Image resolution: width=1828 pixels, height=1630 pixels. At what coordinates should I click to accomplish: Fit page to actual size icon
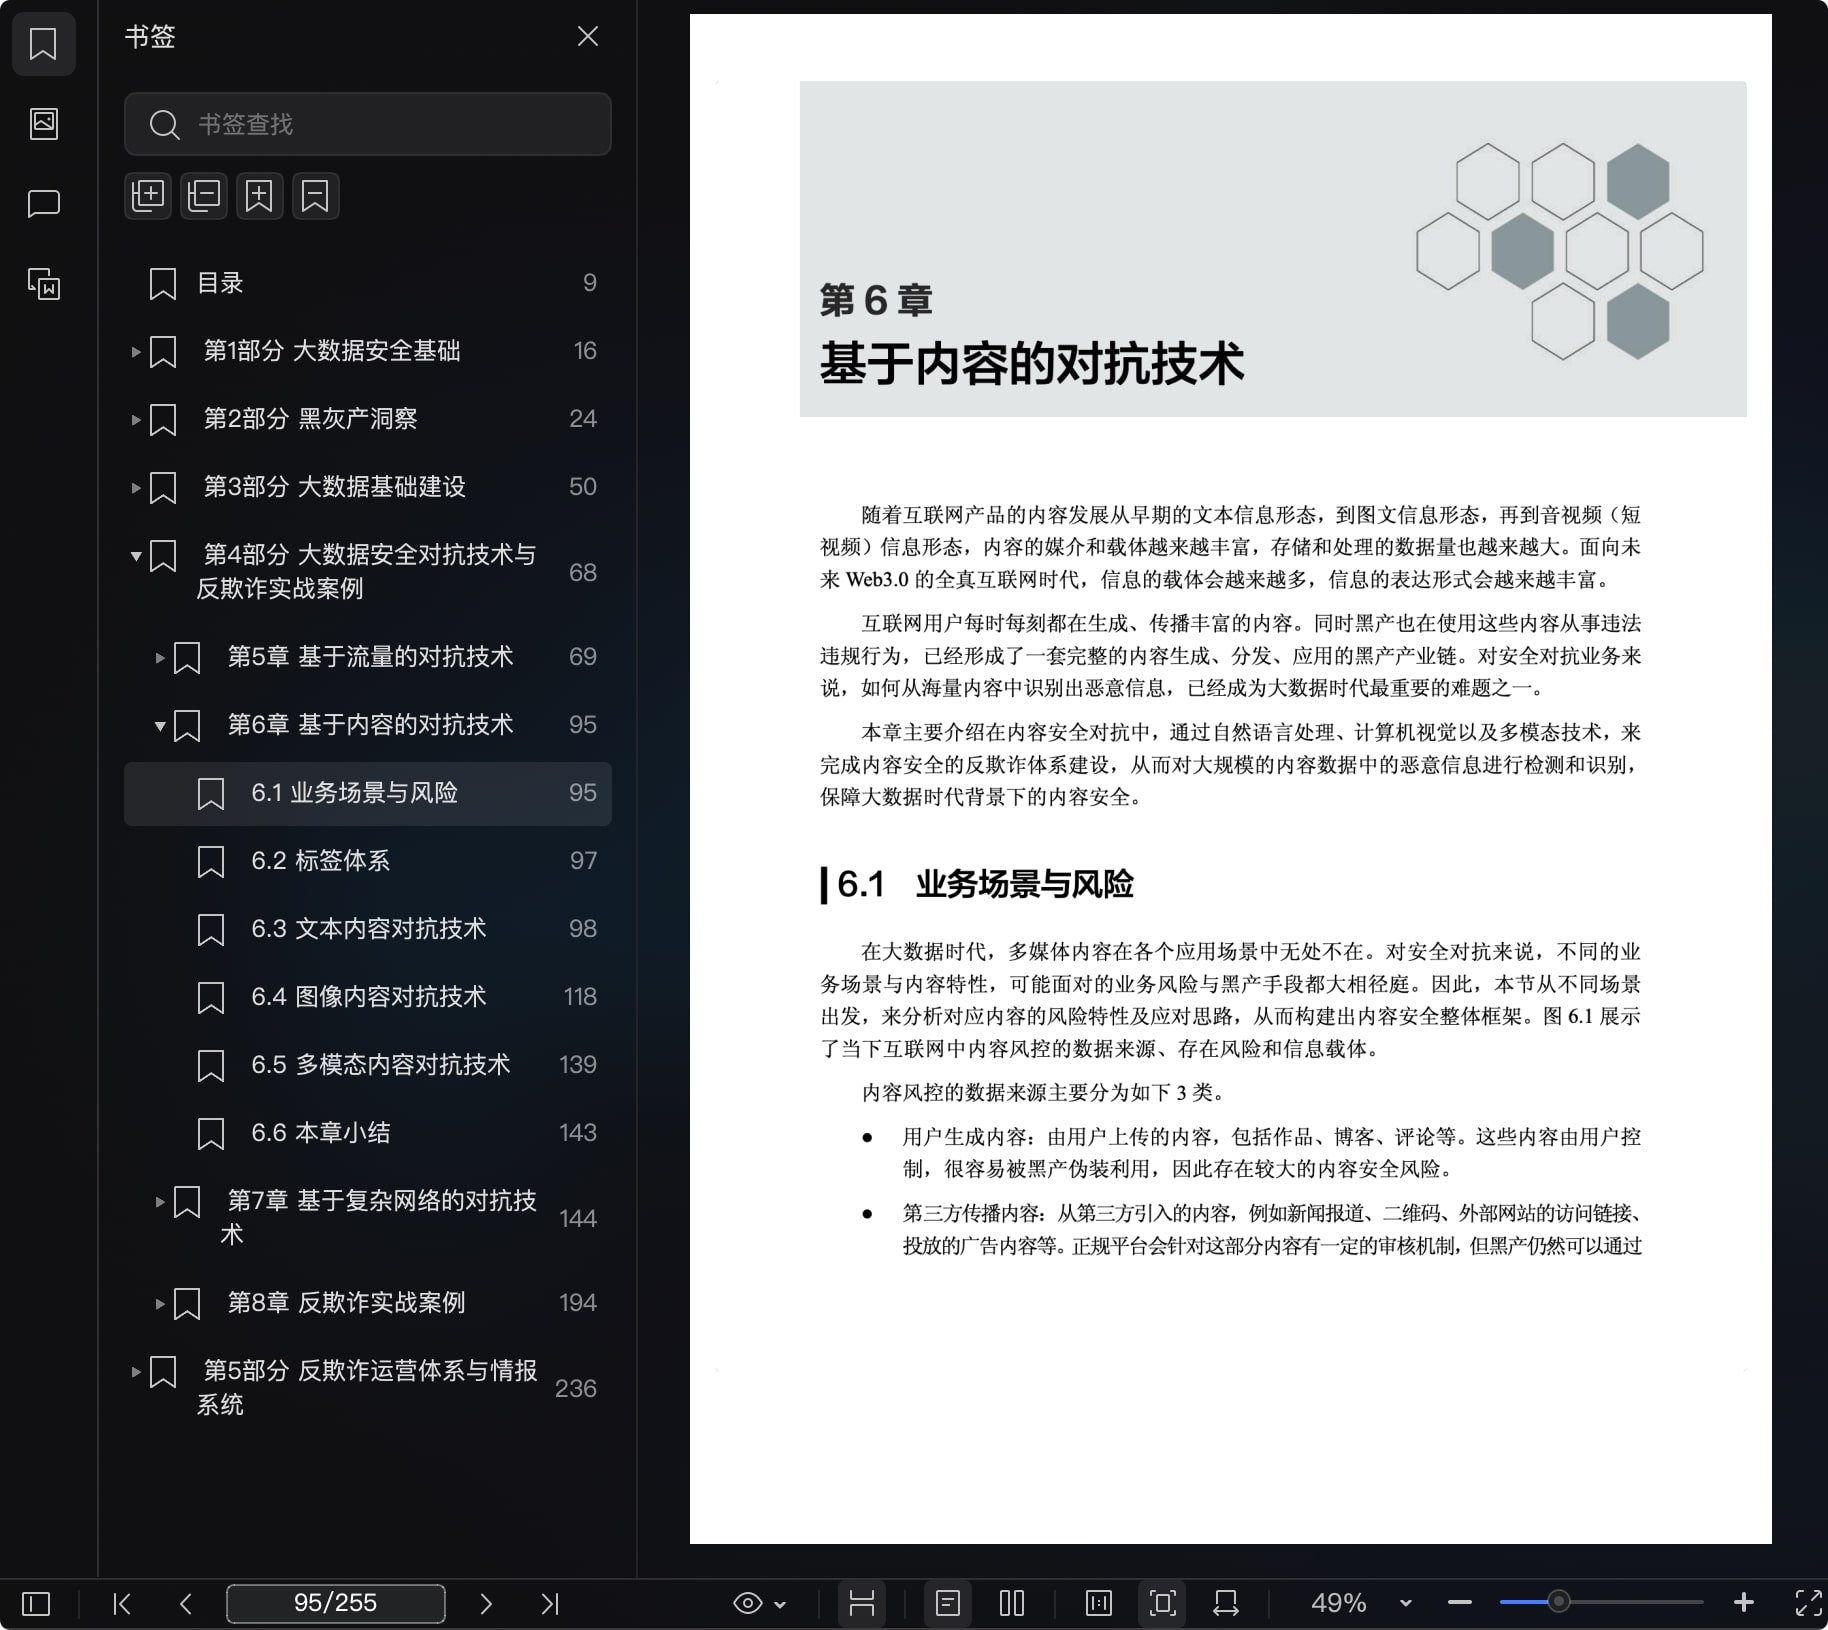1098,1603
